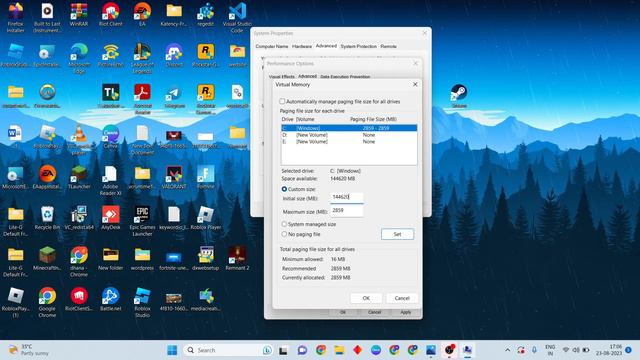Open Telegram desktop shortcut
Image resolution: width=640 pixels, height=360 pixels.
(174, 97)
